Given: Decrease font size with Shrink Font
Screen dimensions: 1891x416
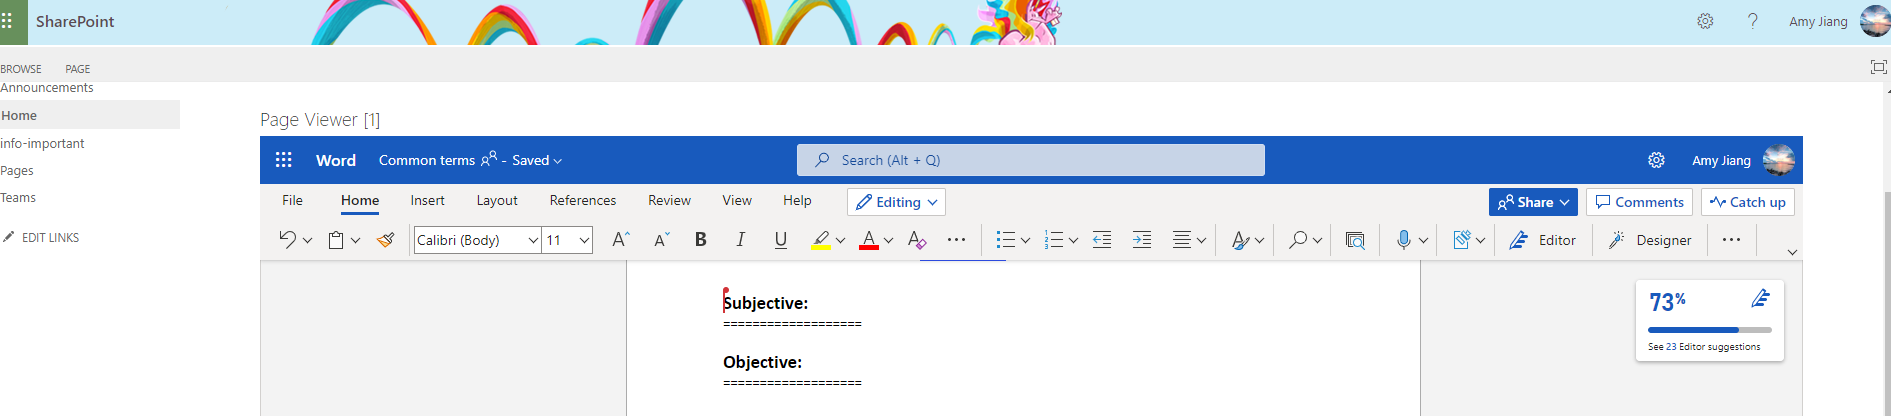Looking at the screenshot, I should point(661,240).
